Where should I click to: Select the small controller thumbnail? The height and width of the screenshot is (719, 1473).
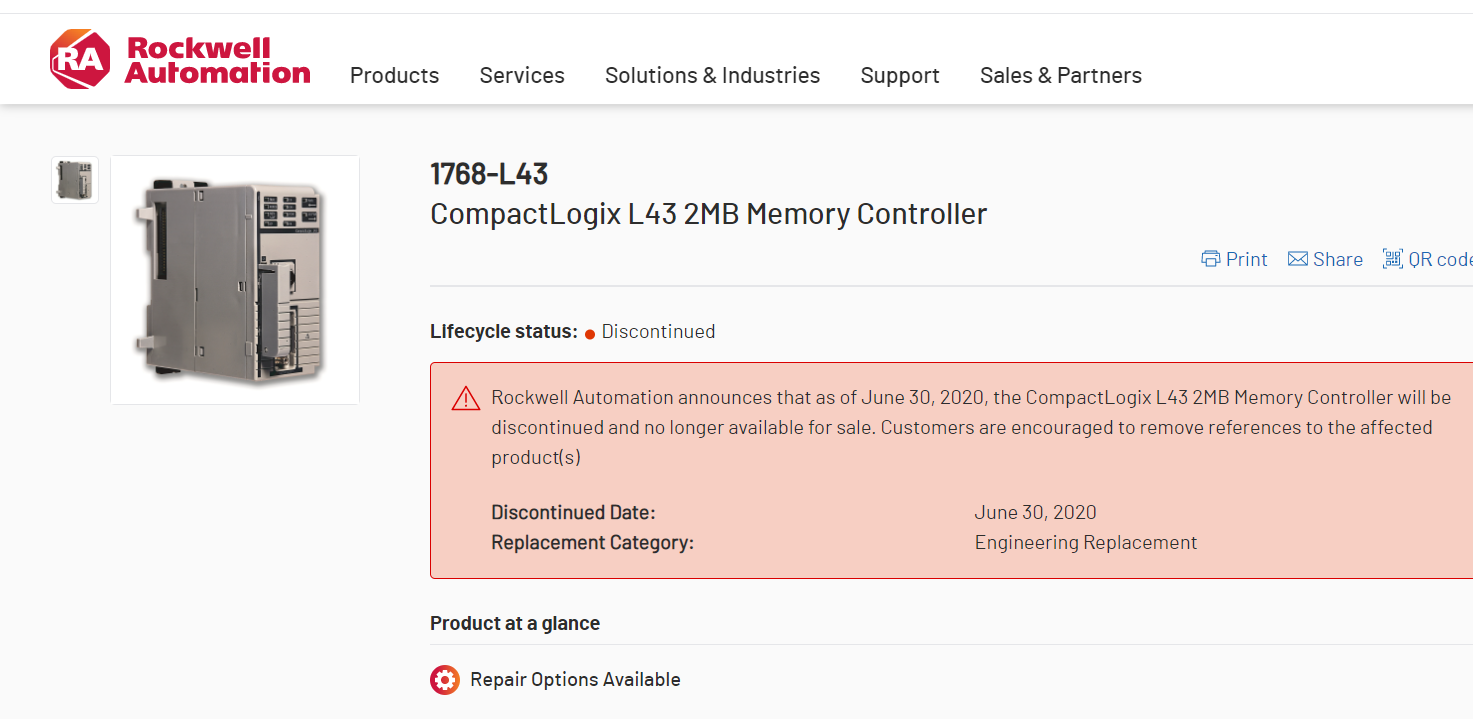[75, 180]
